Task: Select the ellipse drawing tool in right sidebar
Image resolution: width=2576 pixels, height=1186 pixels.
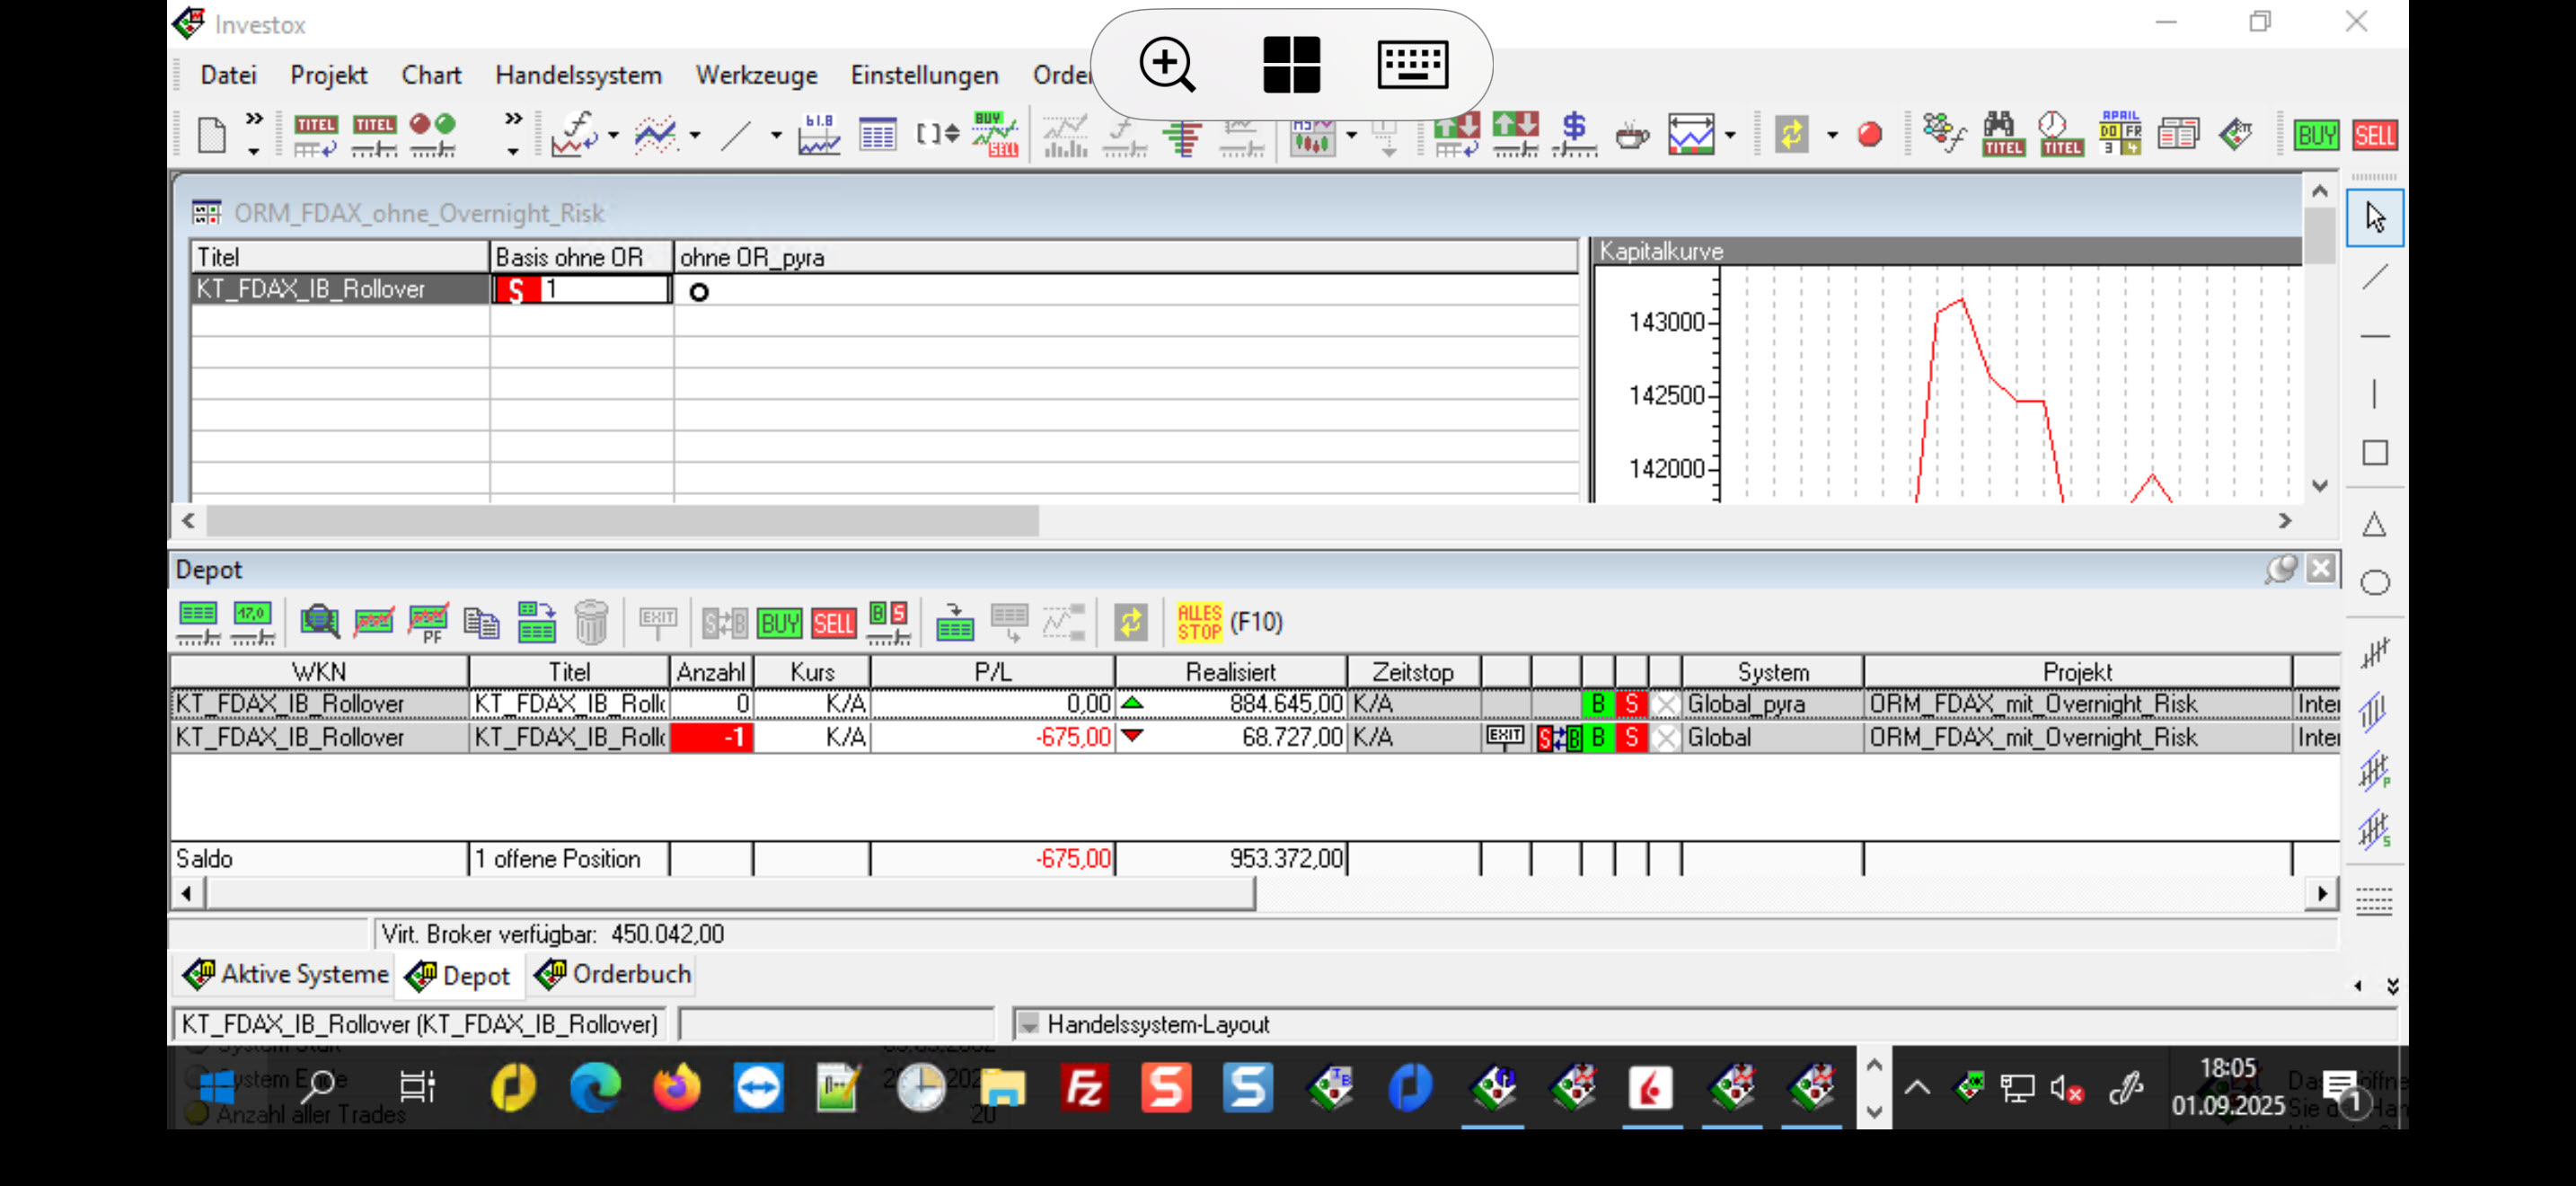Action: [x=2374, y=583]
